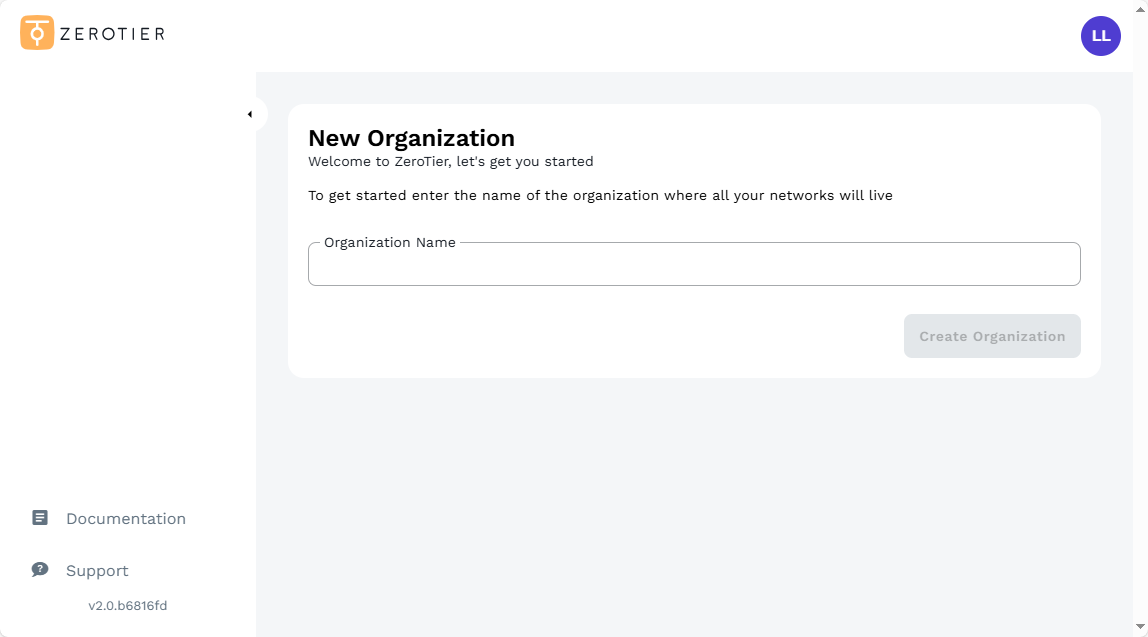The width and height of the screenshot is (1148, 637).
Task: Select the ZEROTIER wordmark in the header
Action: 114,33
